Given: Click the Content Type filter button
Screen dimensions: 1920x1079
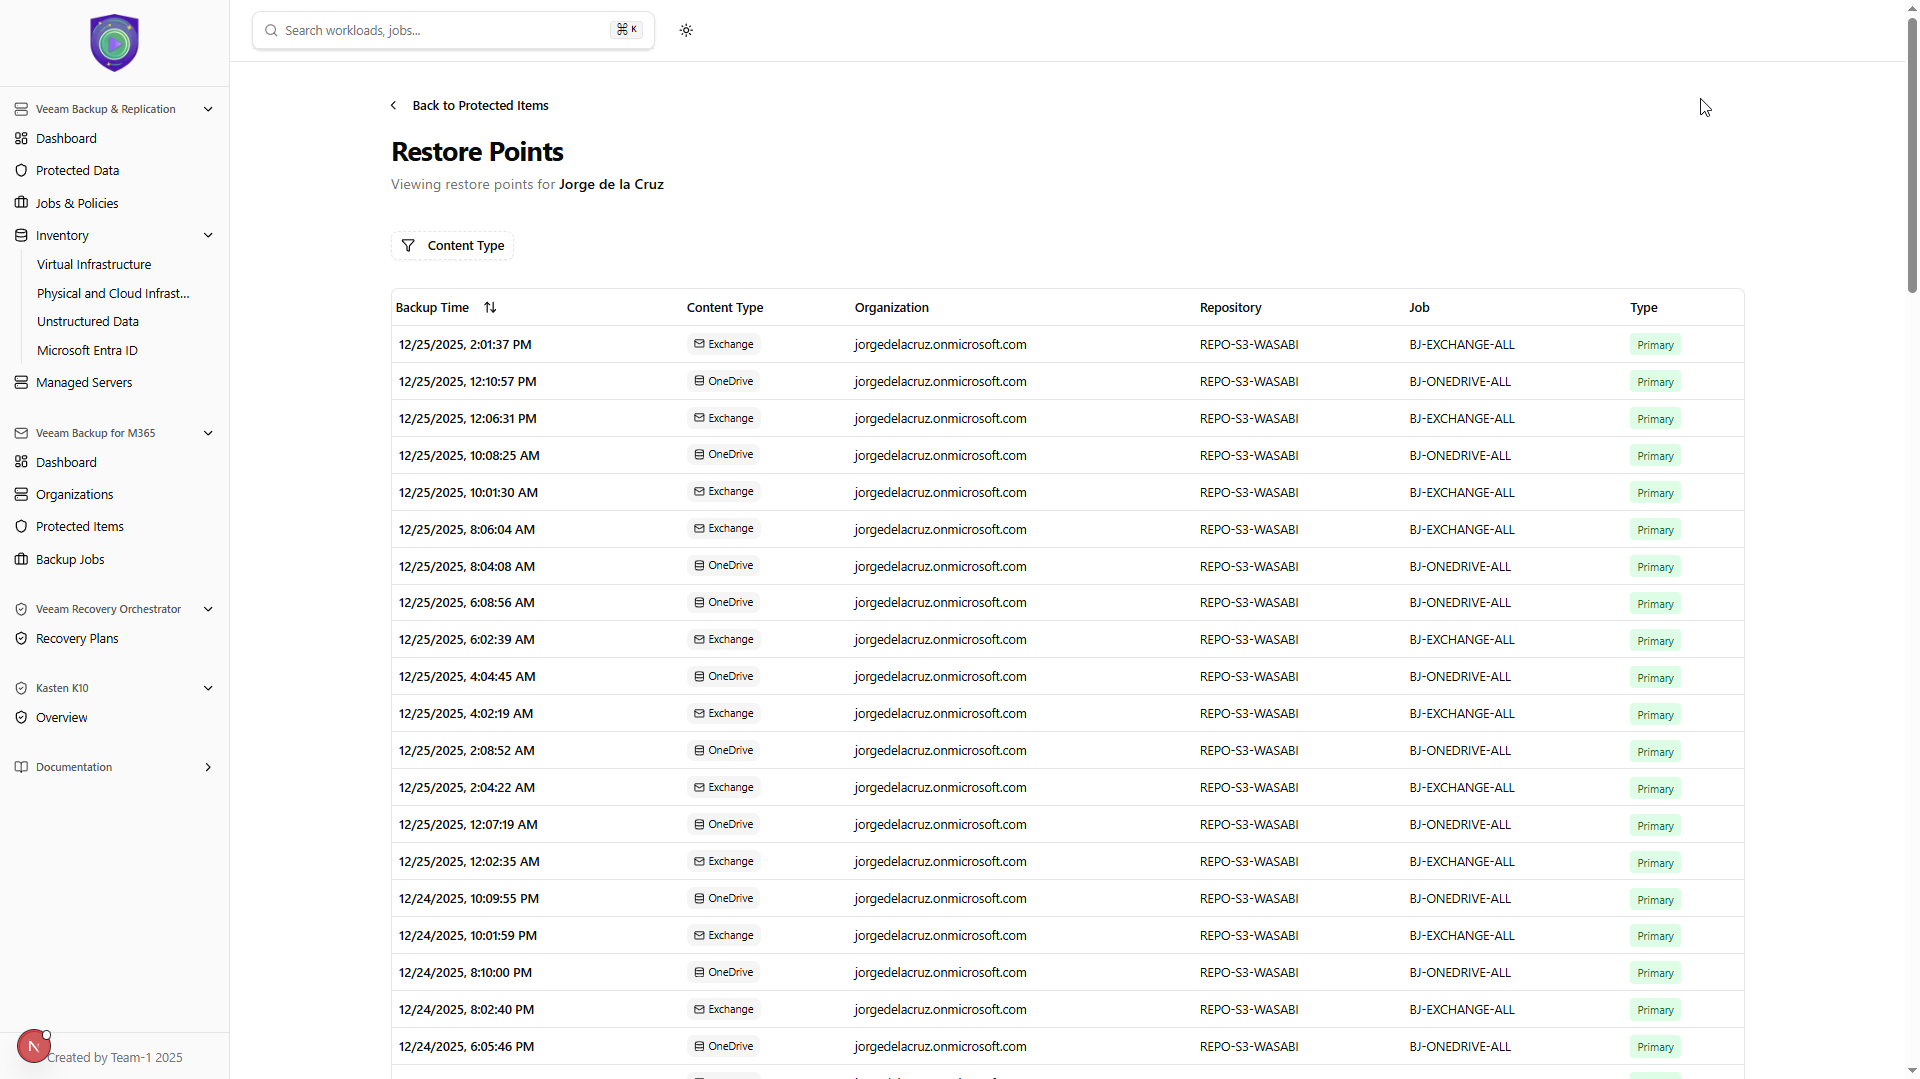Looking at the screenshot, I should click(x=453, y=246).
